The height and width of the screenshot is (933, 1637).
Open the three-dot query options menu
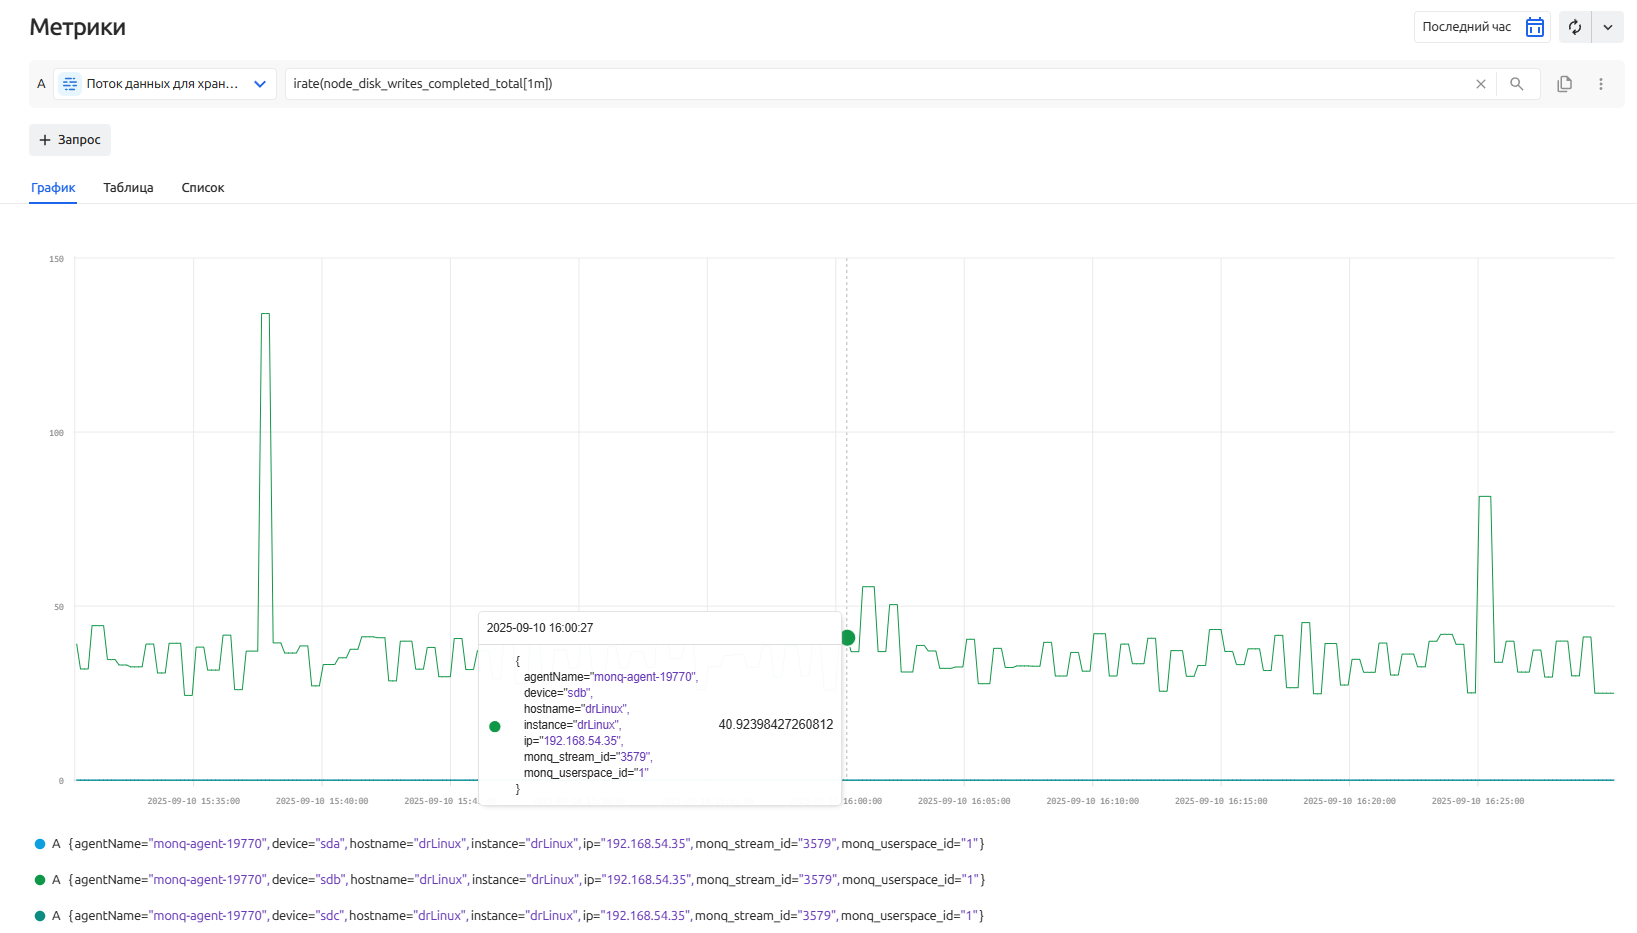tap(1601, 84)
